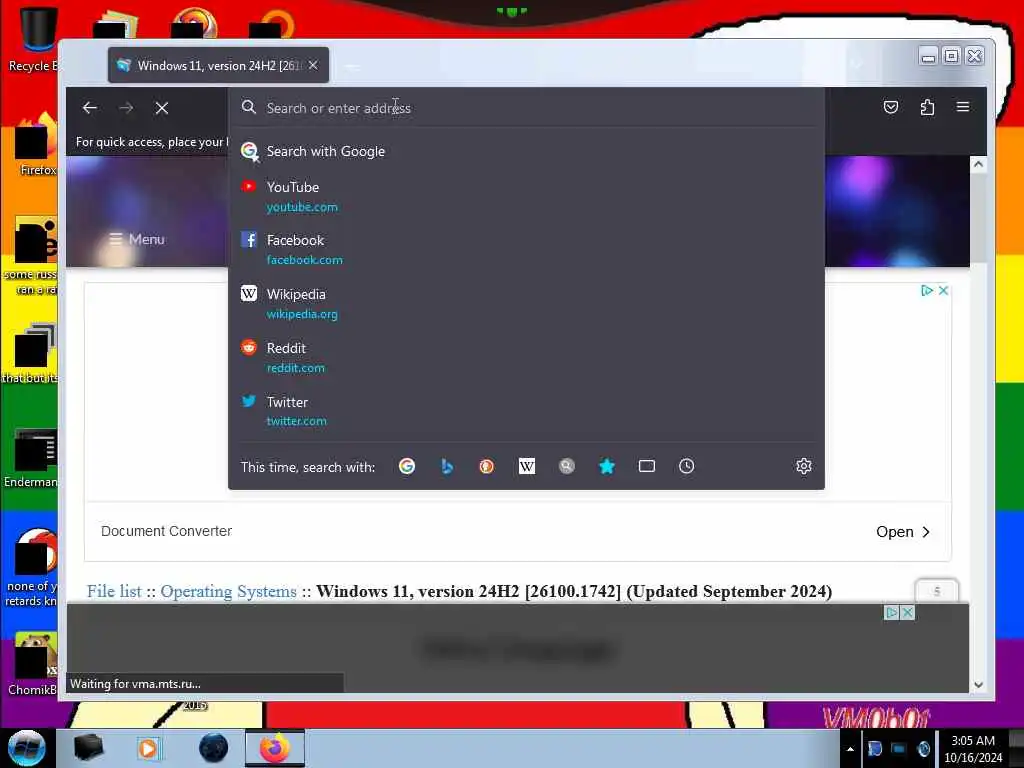This screenshot has width=1024, height=768.
Task: Open Firefox hamburger application menu
Action: (x=963, y=107)
